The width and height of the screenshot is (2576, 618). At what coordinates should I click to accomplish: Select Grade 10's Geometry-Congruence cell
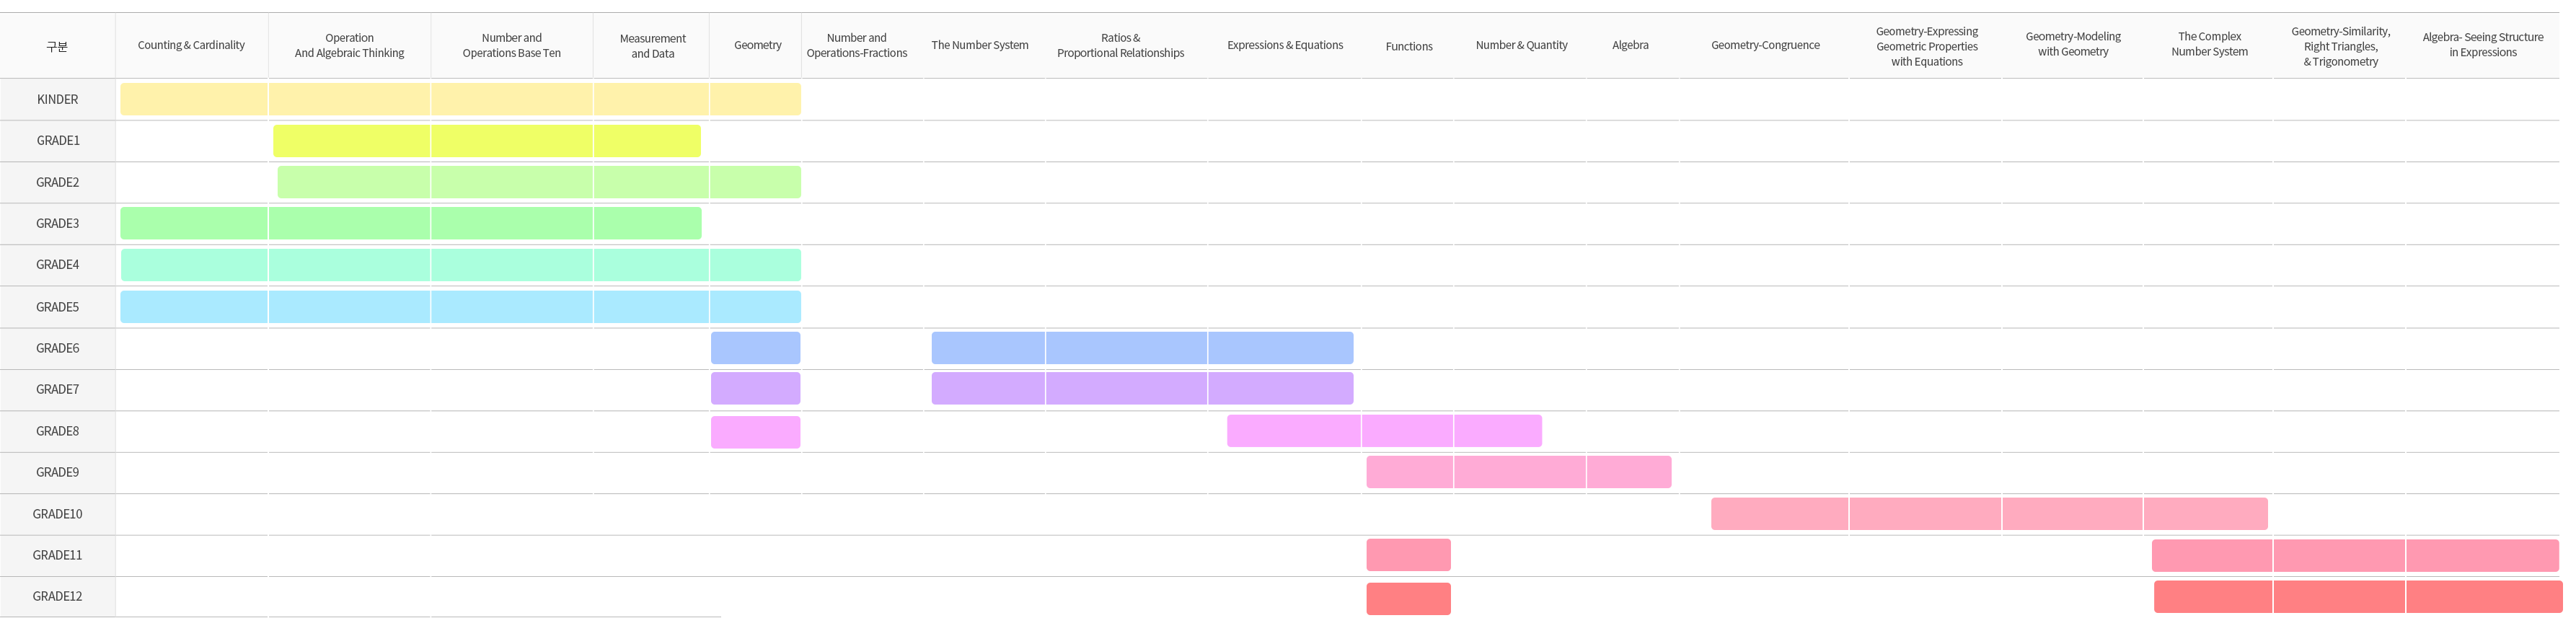point(1778,514)
